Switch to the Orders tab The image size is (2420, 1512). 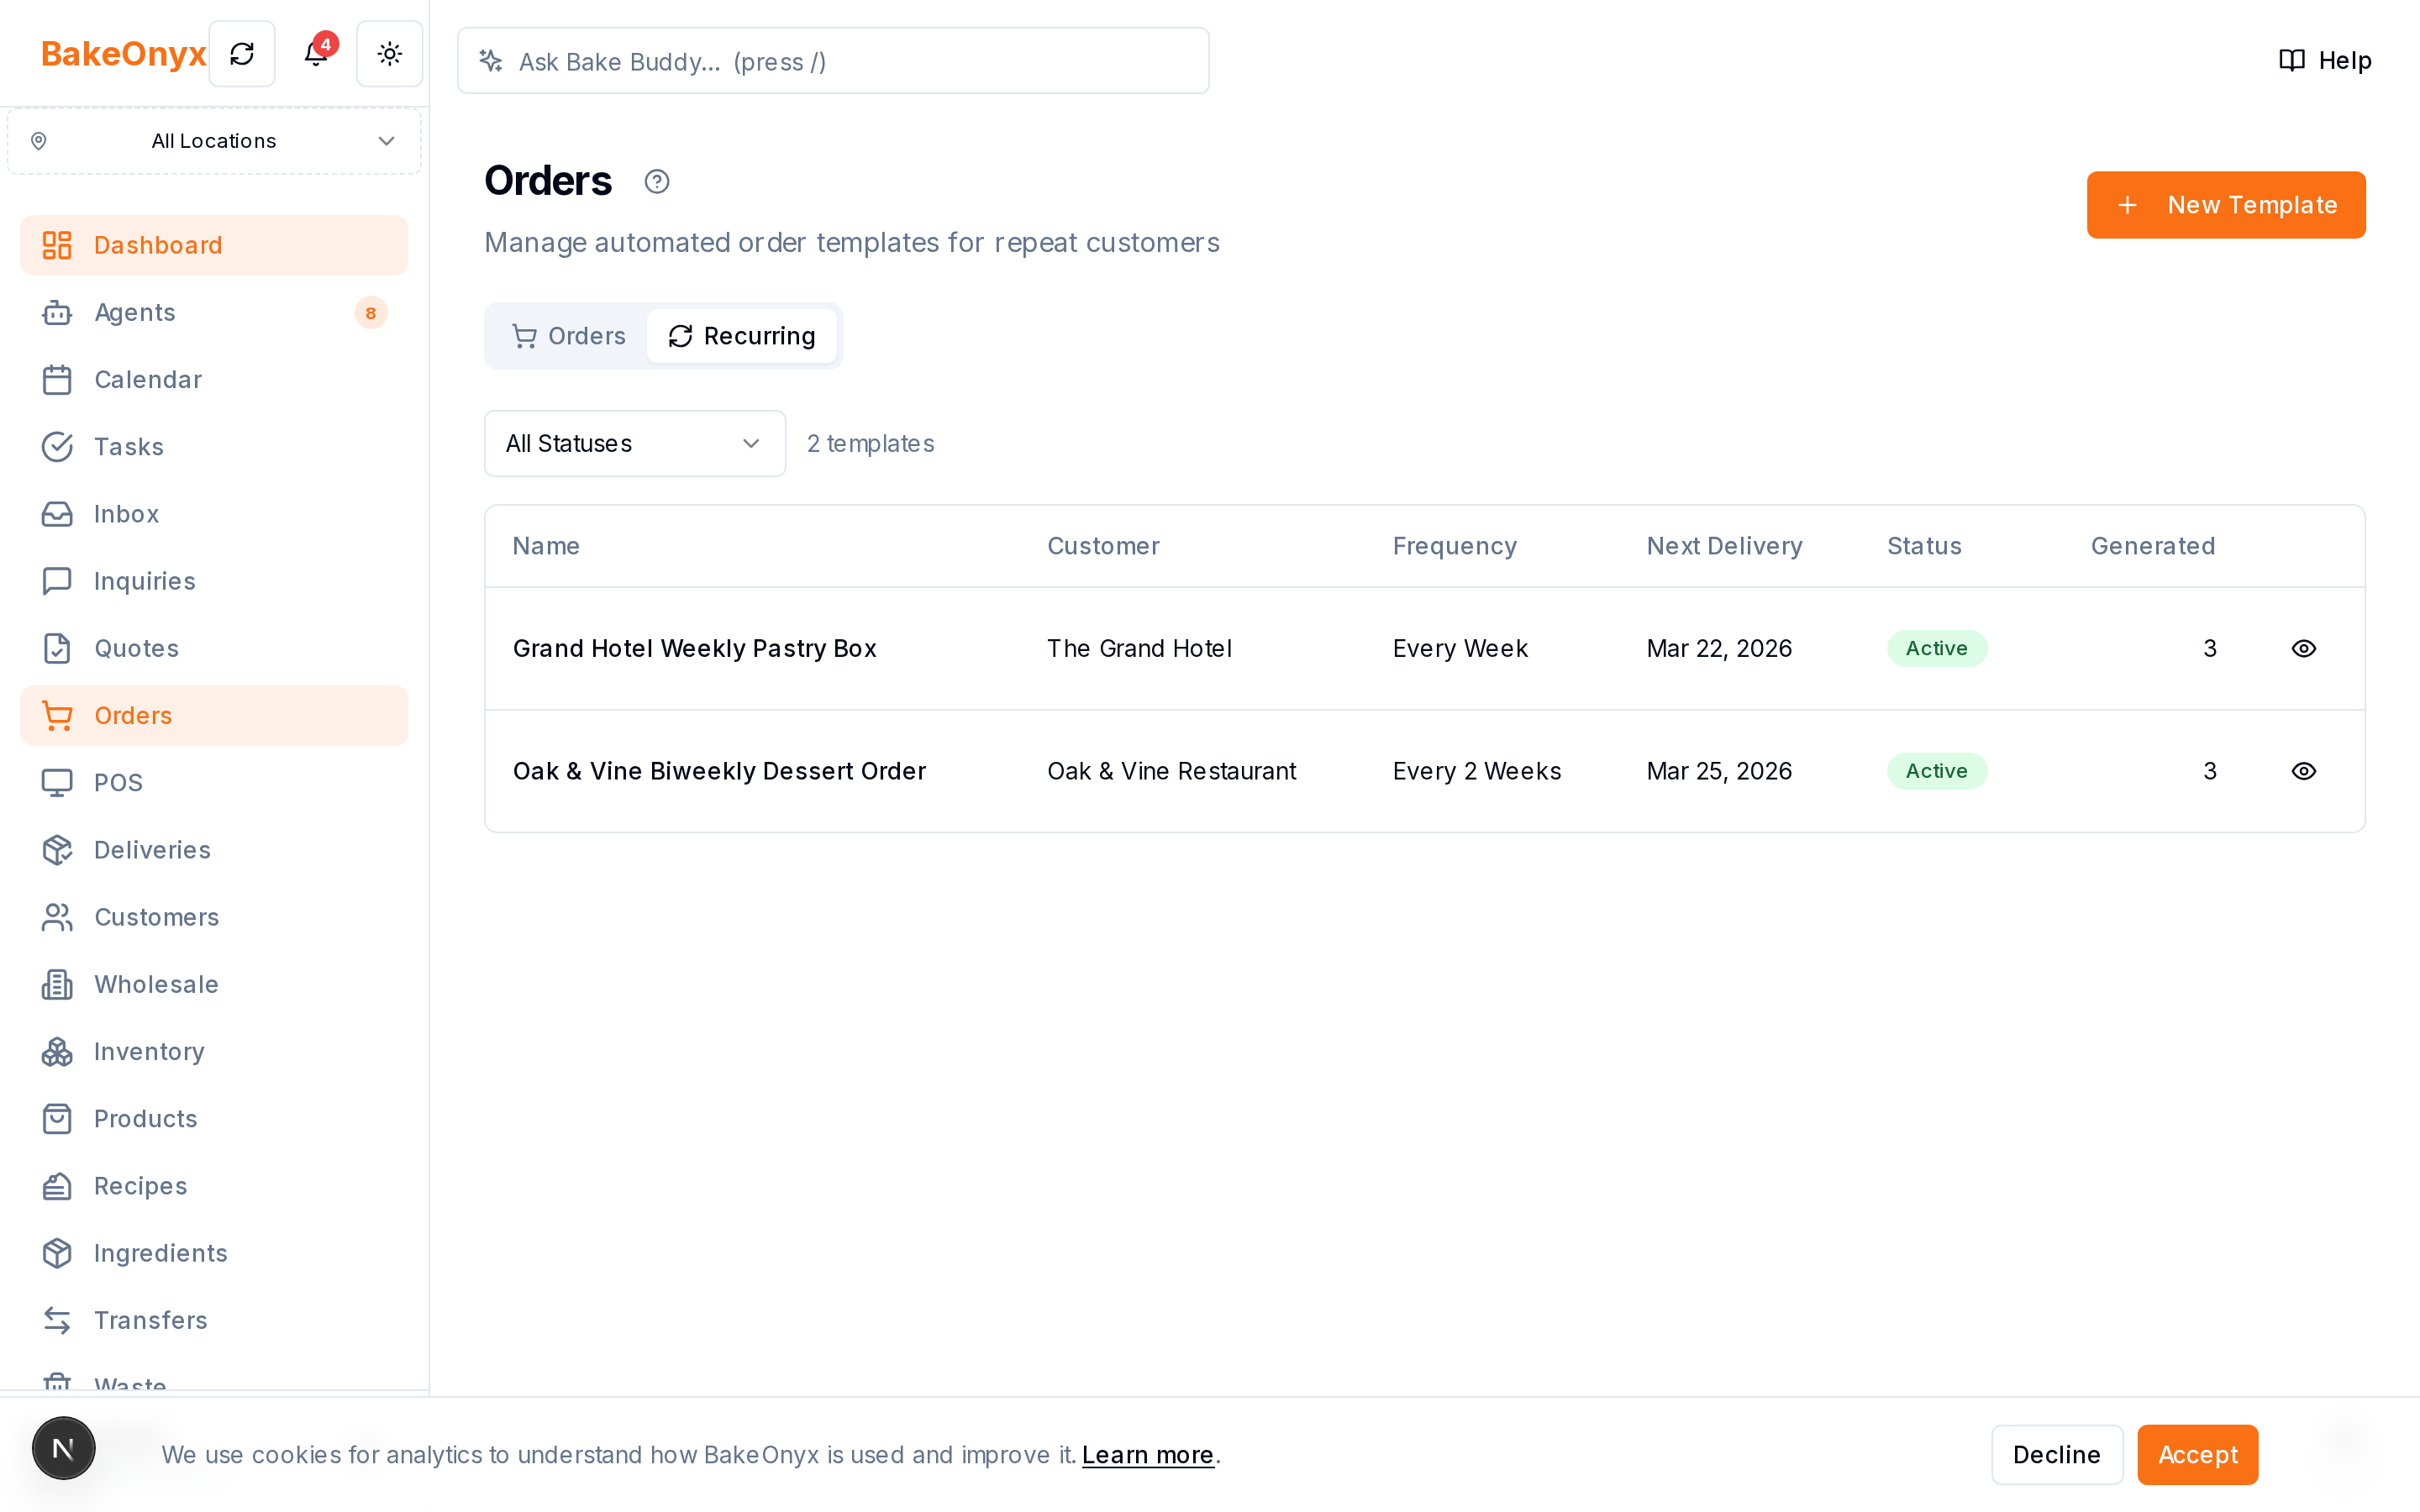[x=568, y=336]
